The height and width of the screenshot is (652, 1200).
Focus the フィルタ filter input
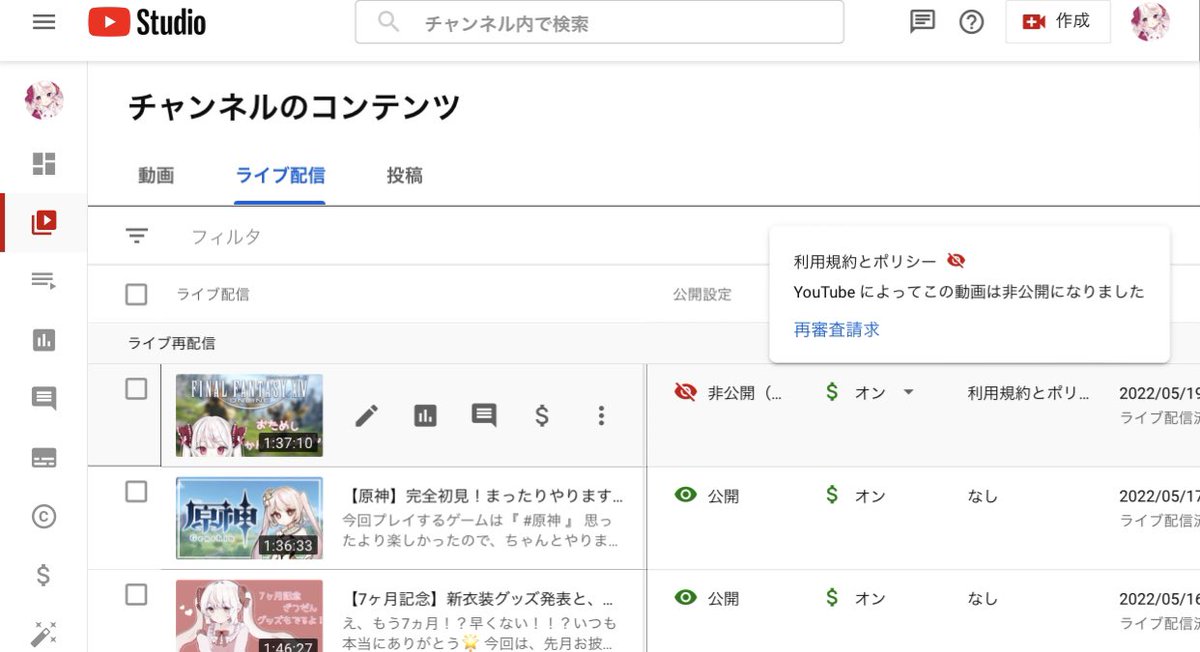[226, 237]
